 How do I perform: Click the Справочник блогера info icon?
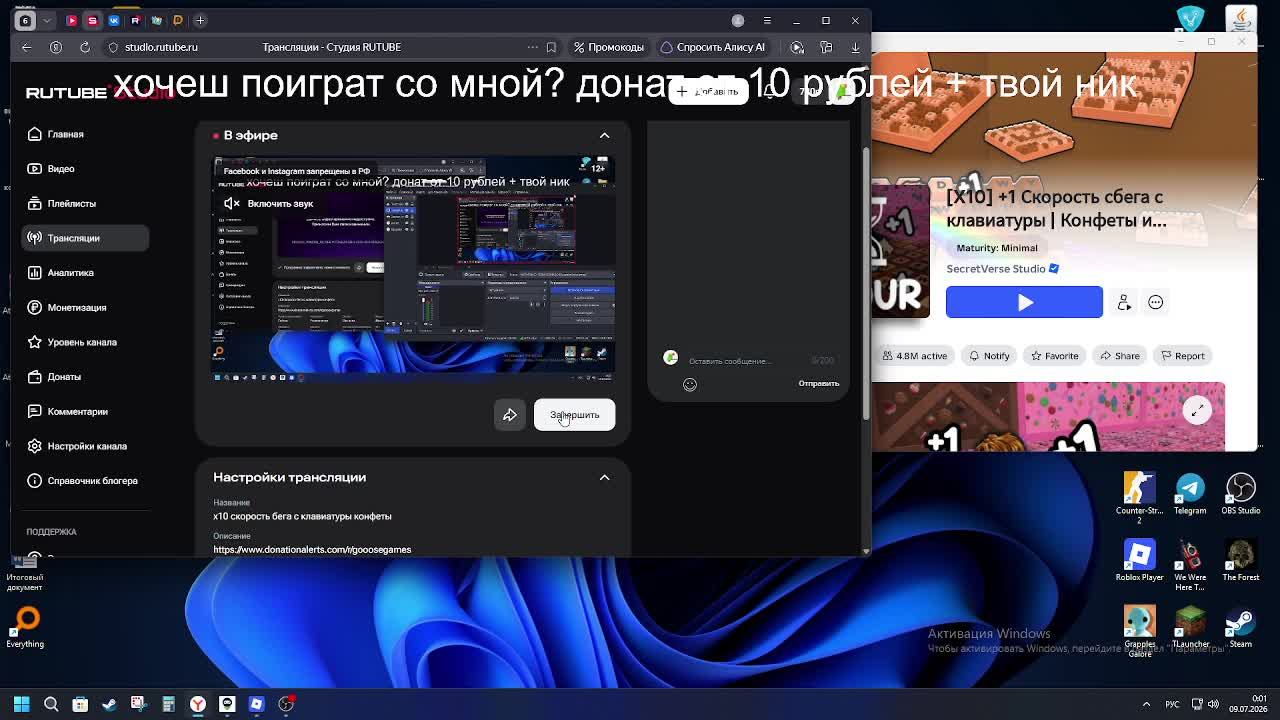click(x=35, y=481)
